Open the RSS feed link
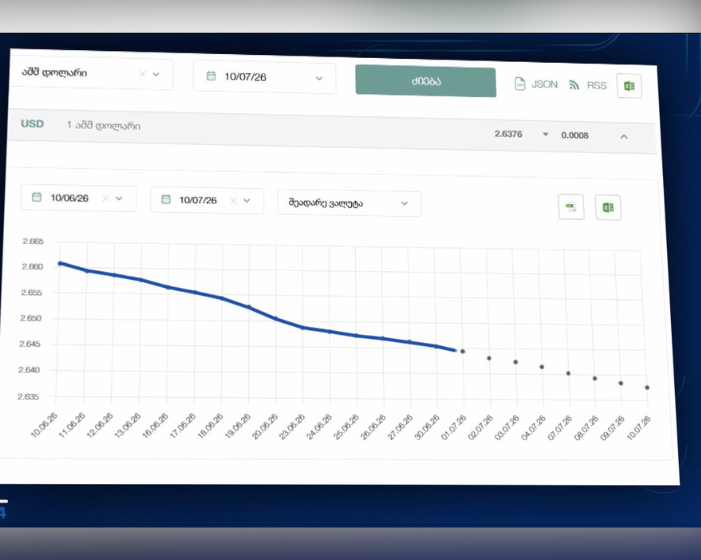 pyautogui.click(x=587, y=85)
